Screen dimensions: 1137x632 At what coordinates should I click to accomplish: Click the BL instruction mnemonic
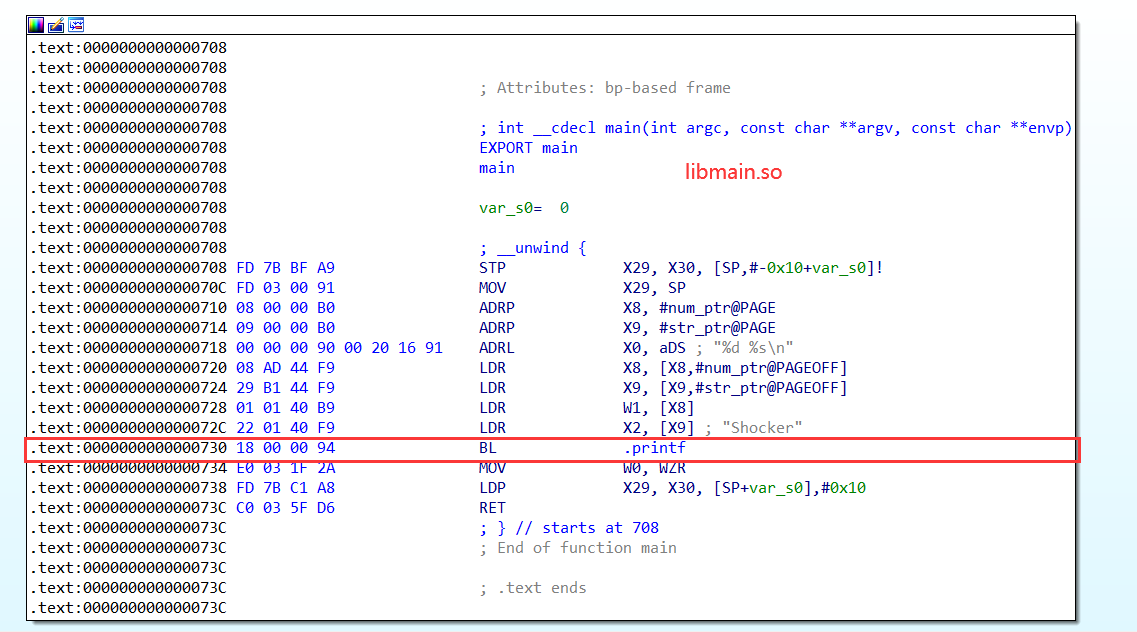tap(488, 448)
